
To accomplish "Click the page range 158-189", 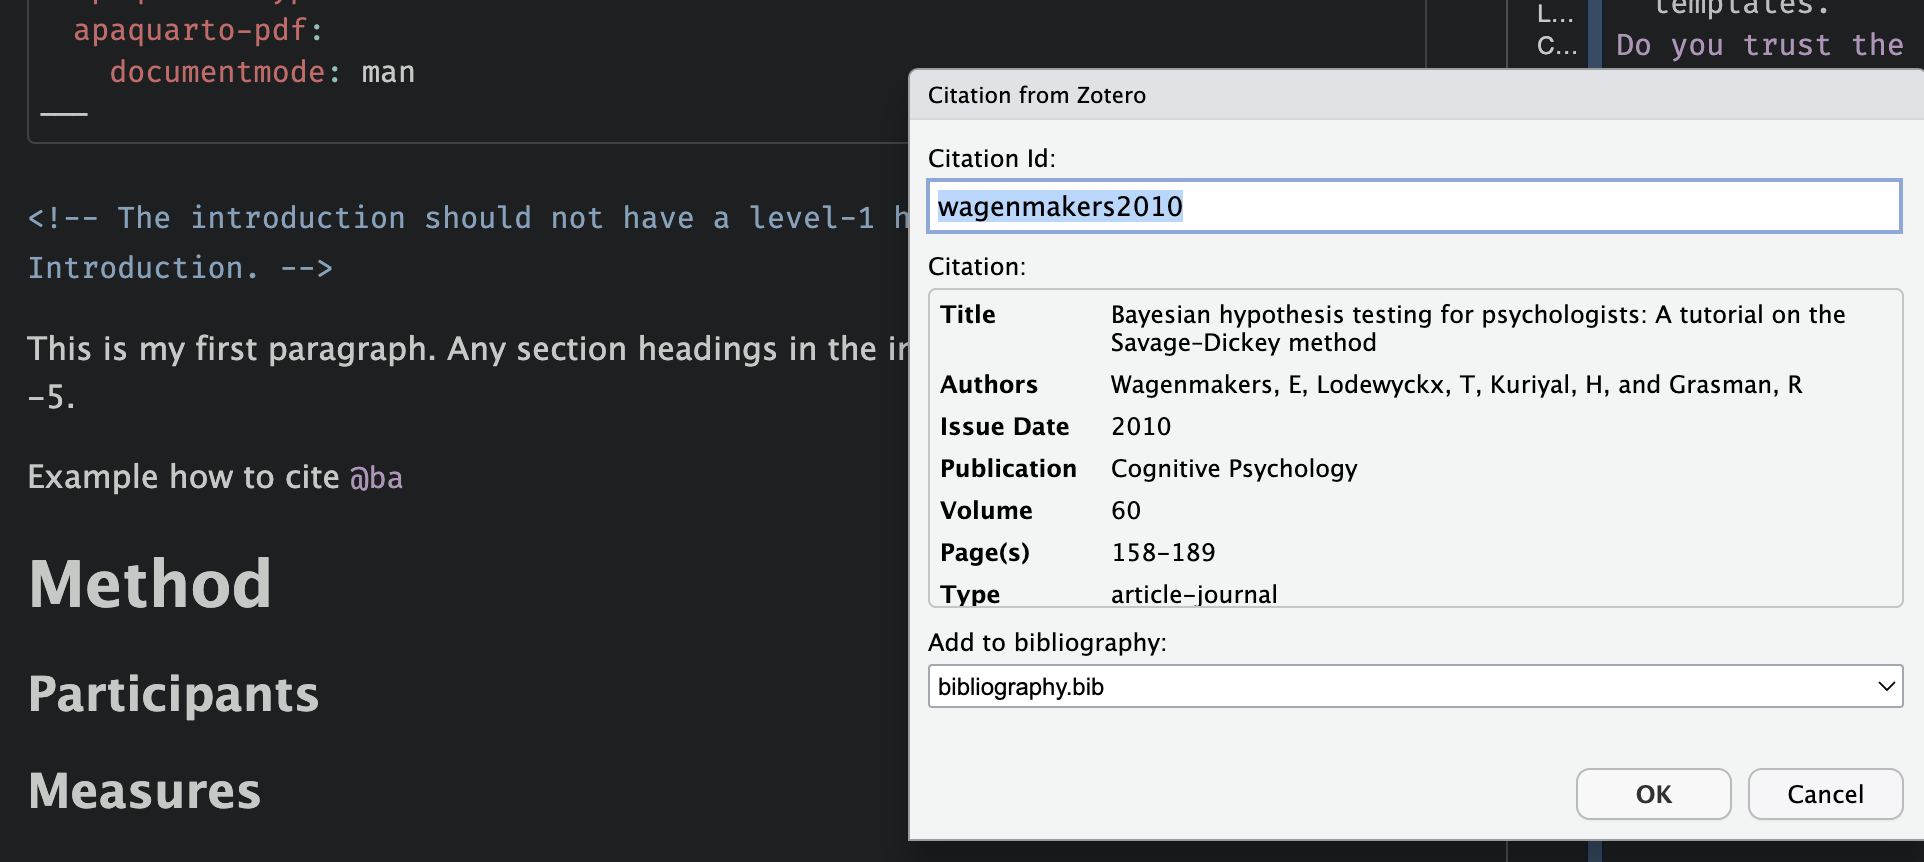I will coord(1163,553).
